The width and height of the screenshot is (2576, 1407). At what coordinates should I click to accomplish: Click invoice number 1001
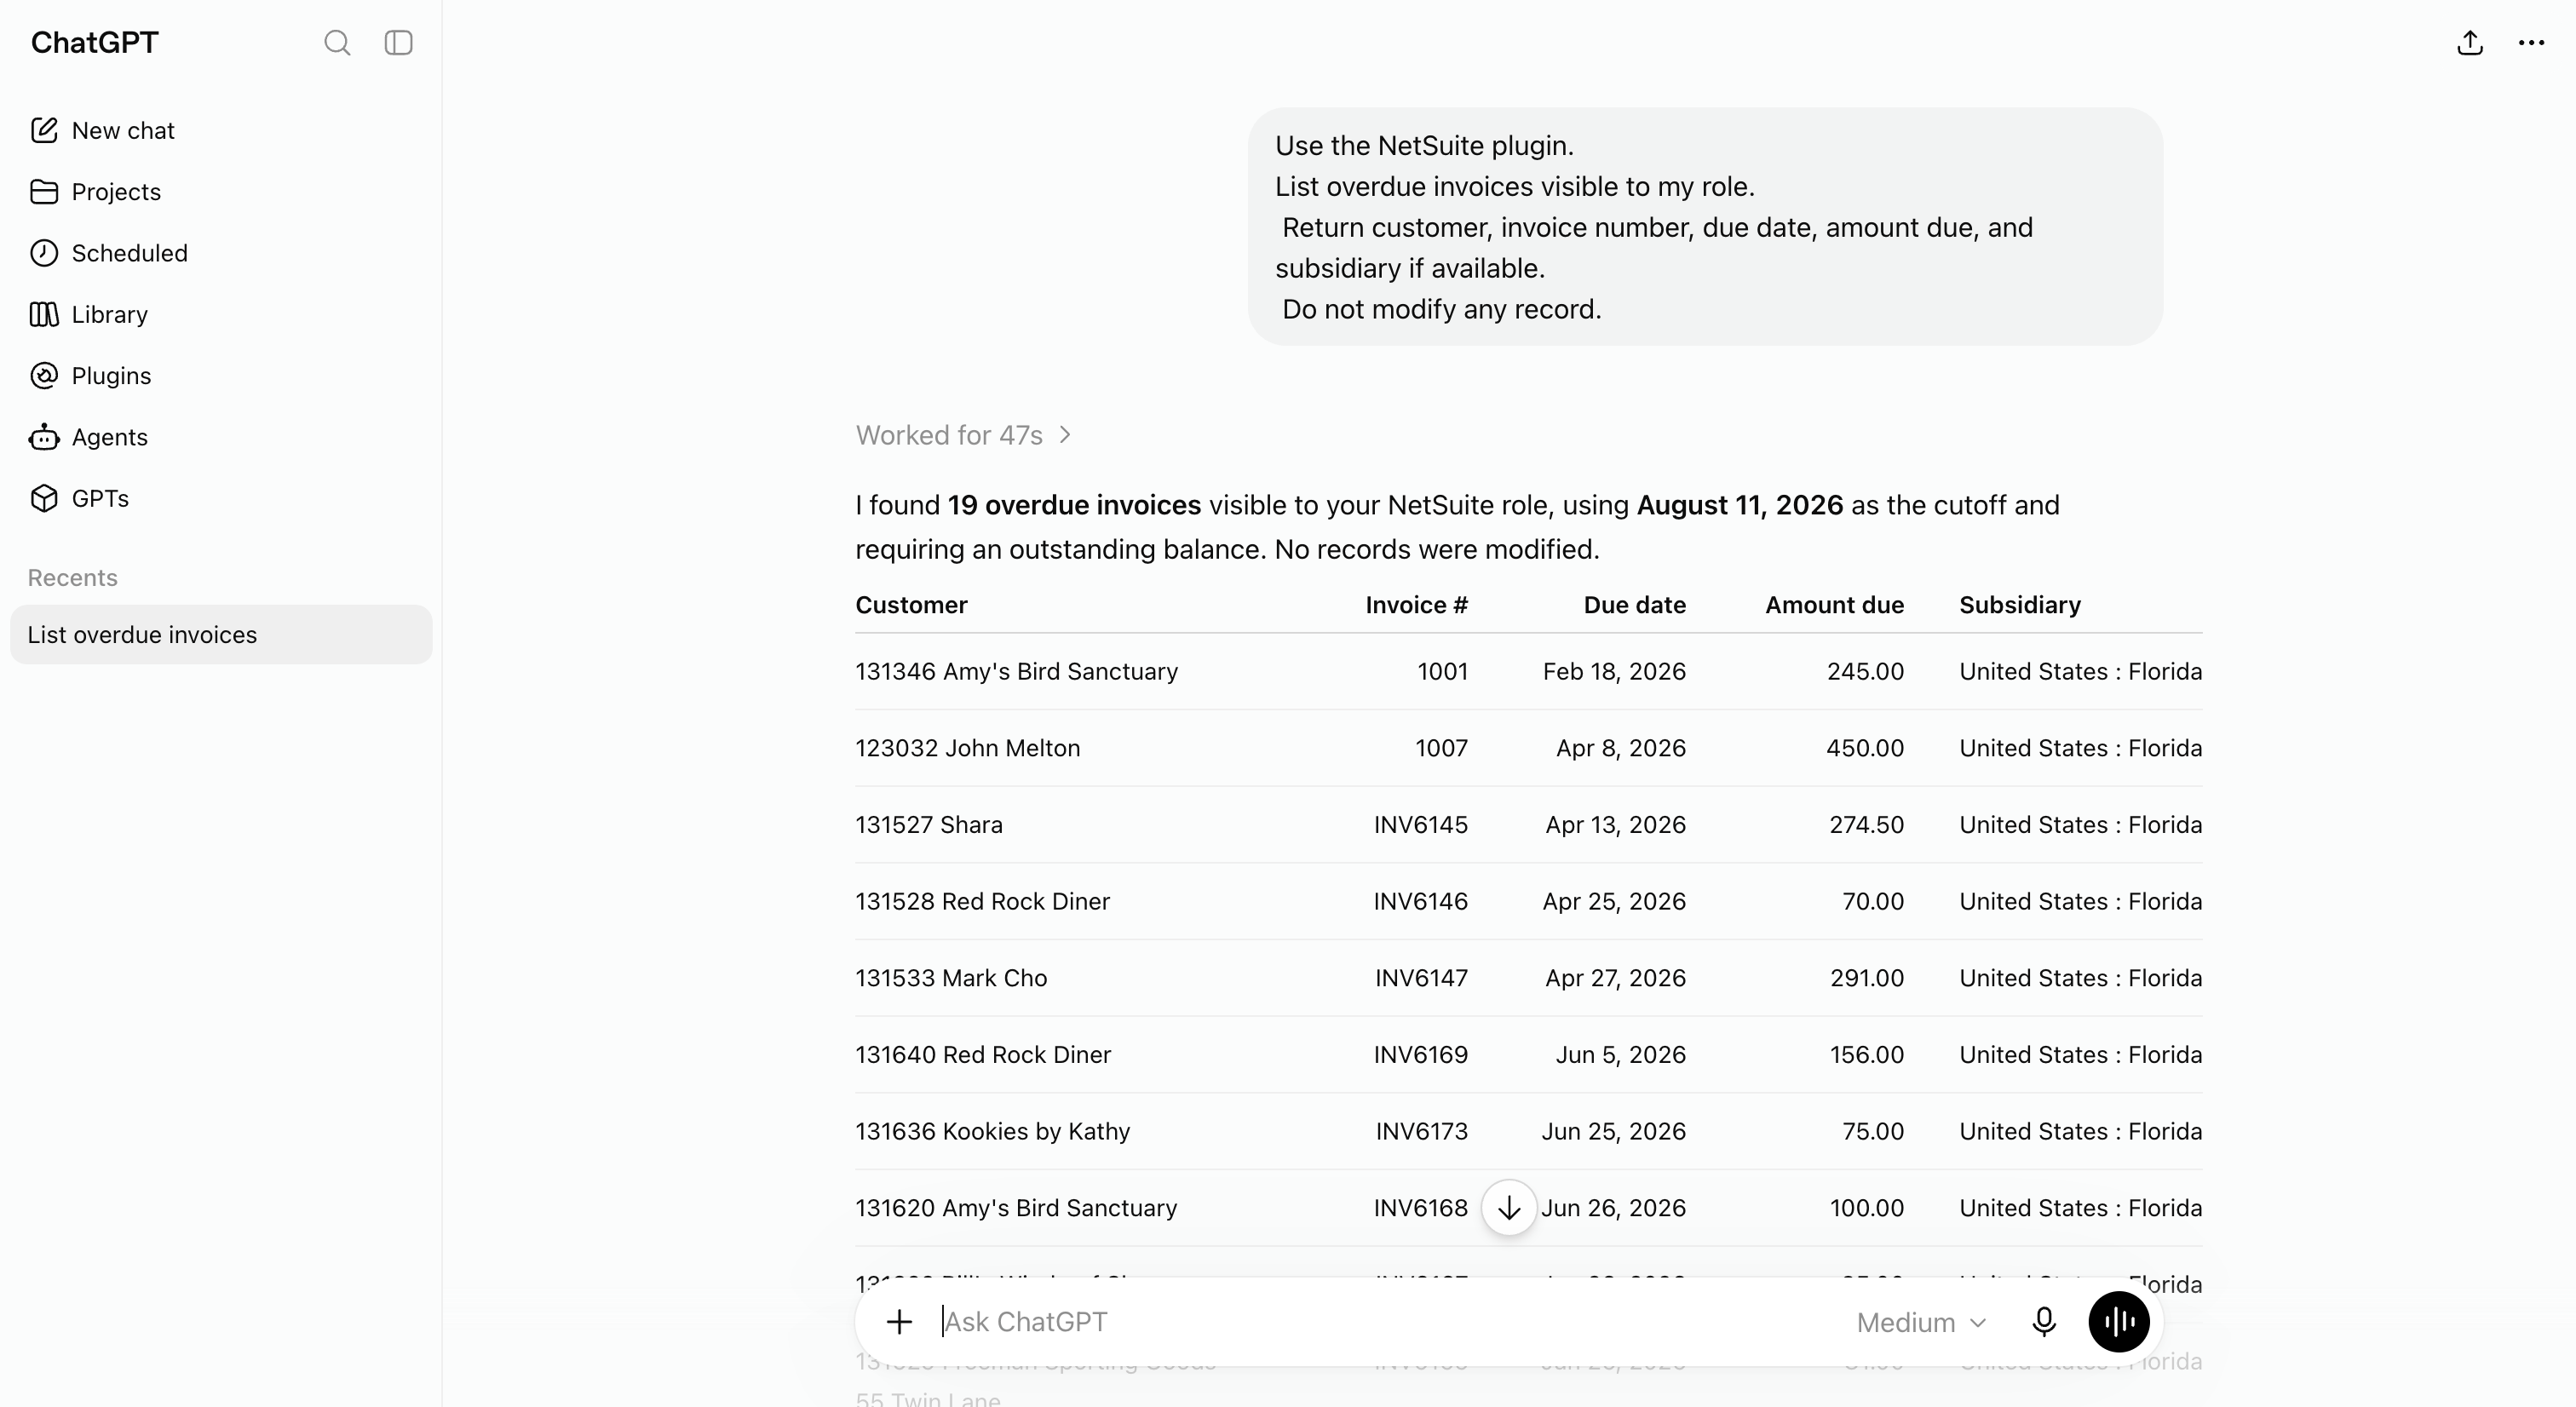(1442, 671)
